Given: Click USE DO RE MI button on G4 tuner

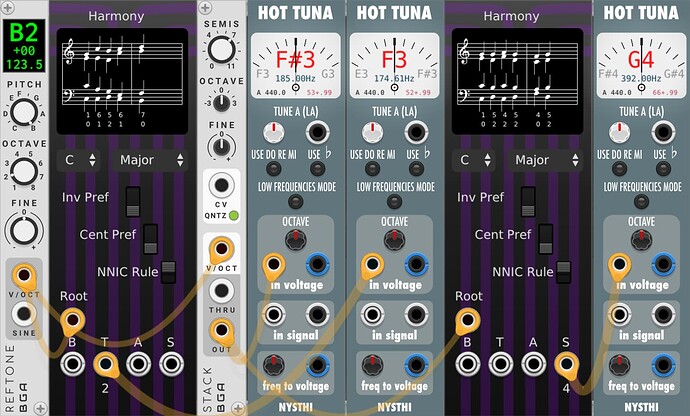Looking at the screenshot, I should pyautogui.click(x=619, y=168).
